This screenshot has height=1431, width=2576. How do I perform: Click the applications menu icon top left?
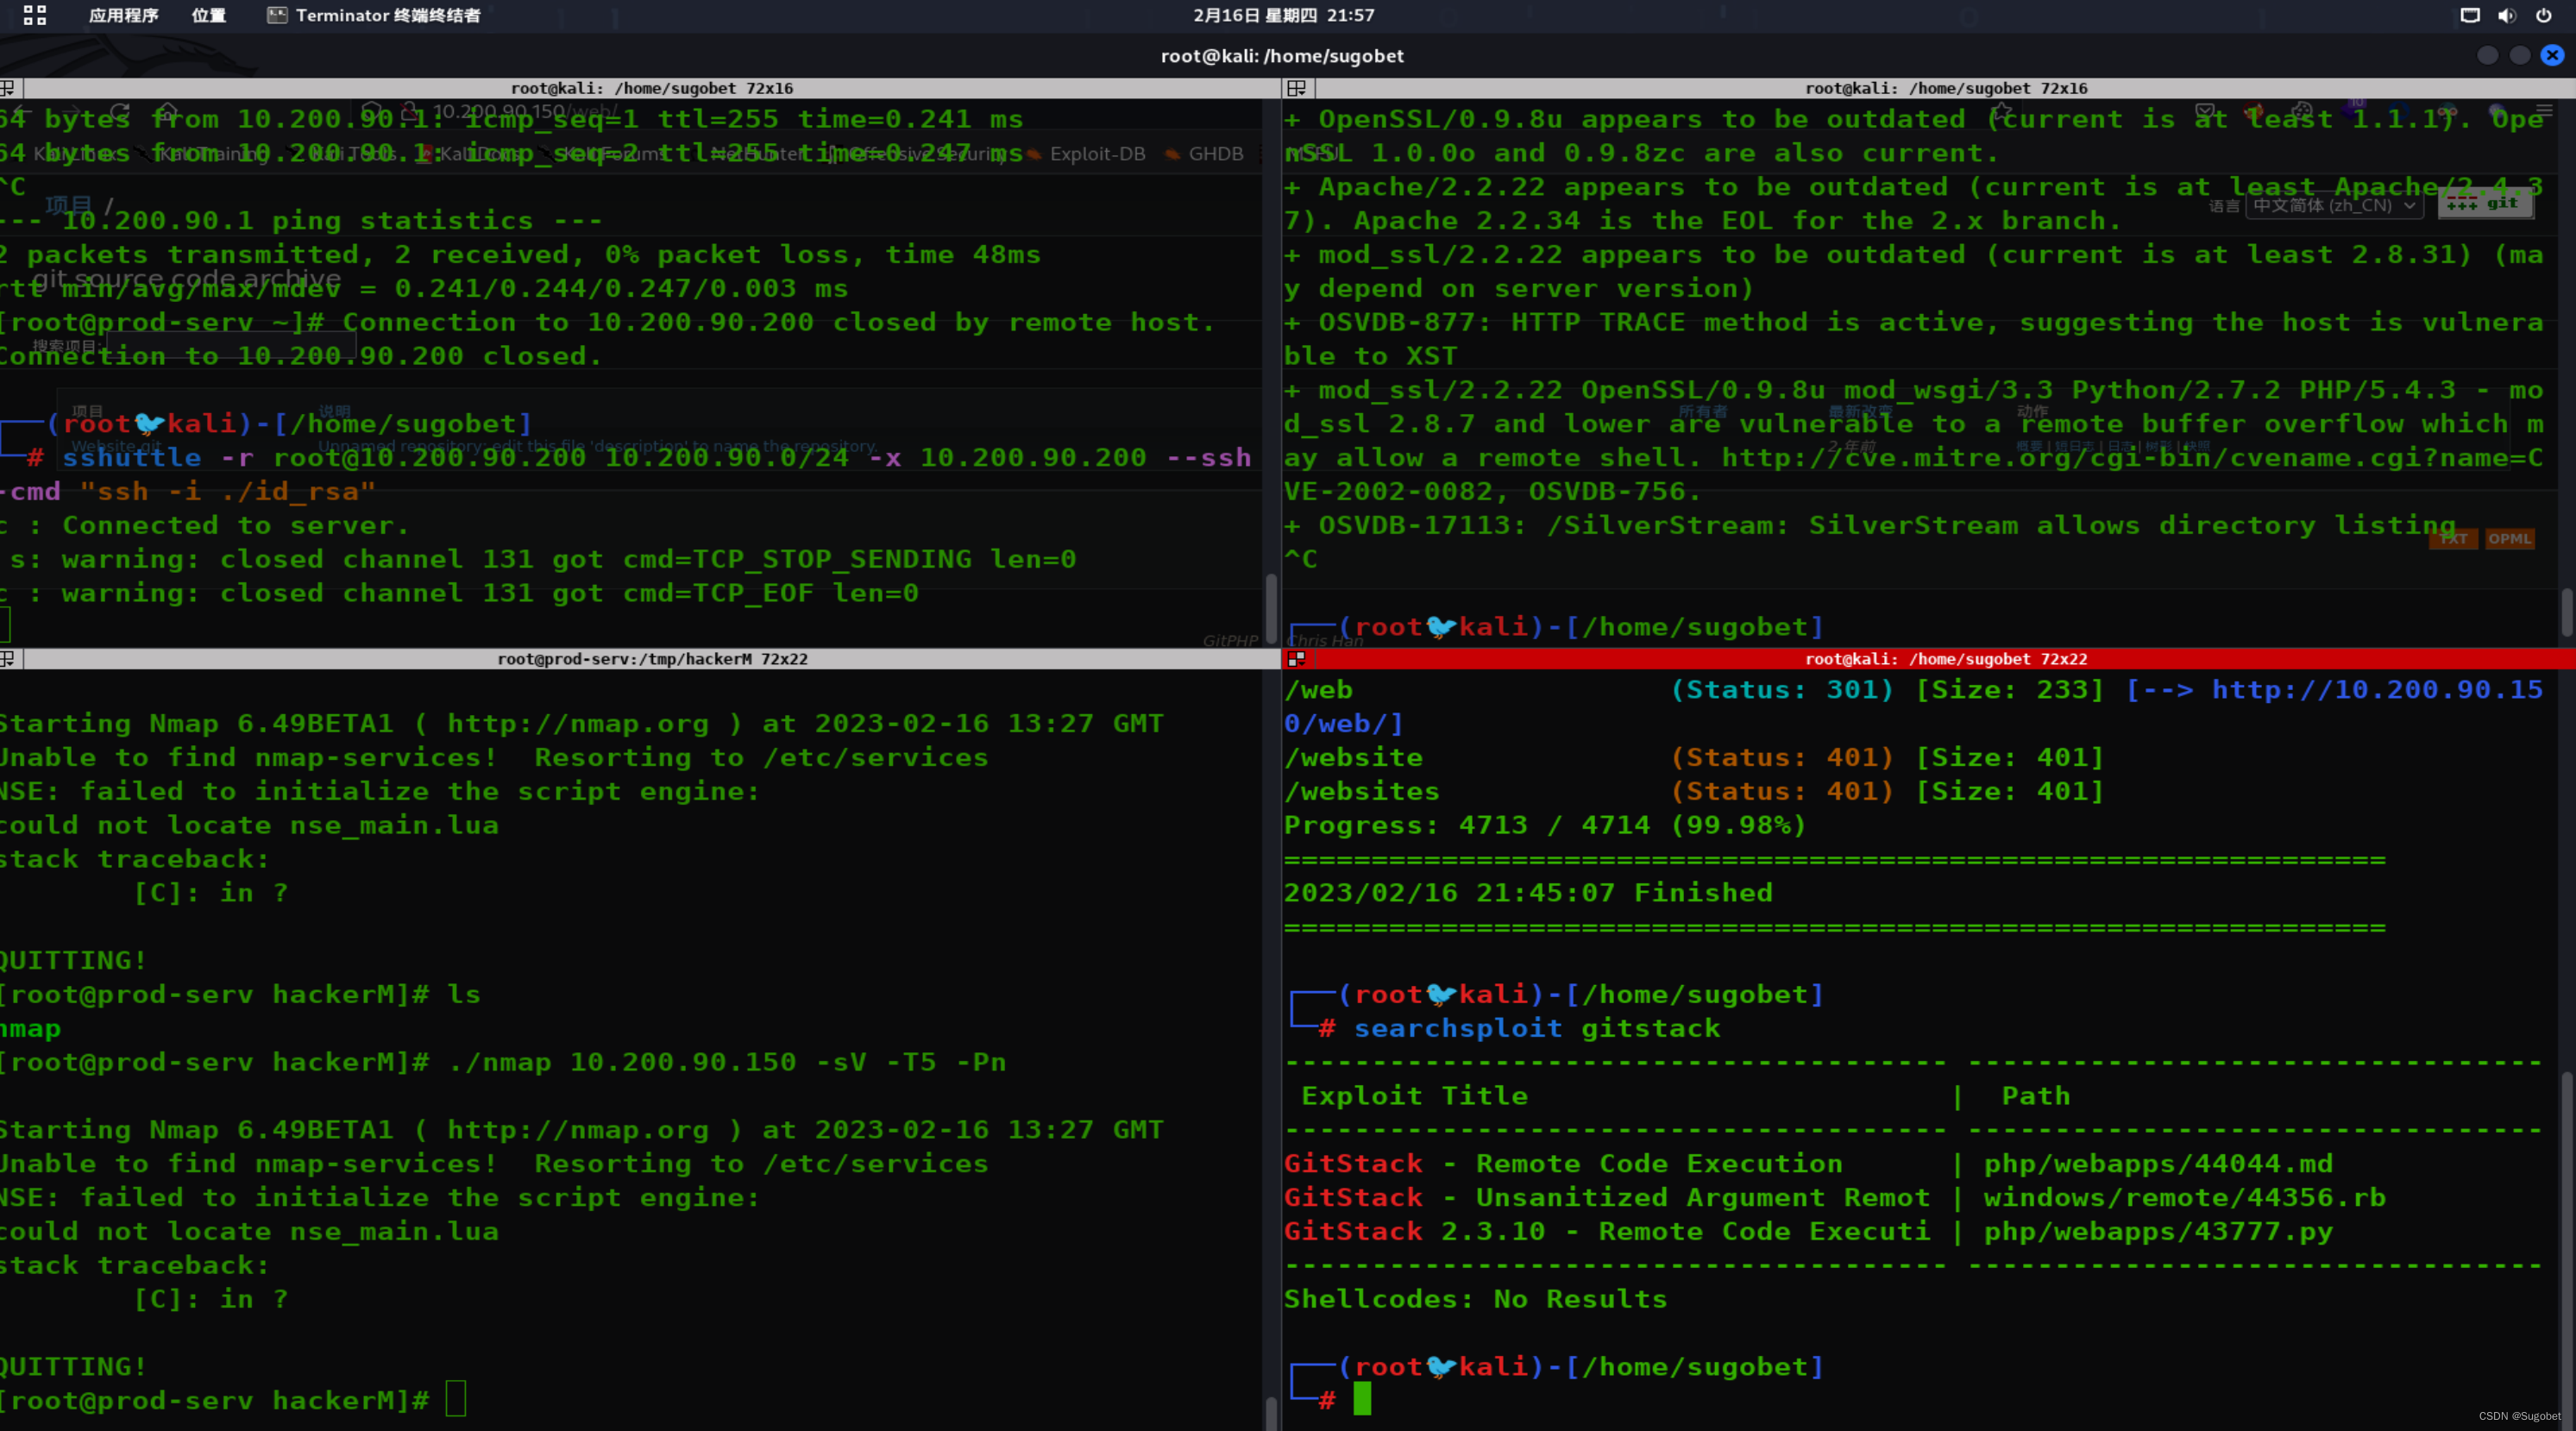pos(27,14)
